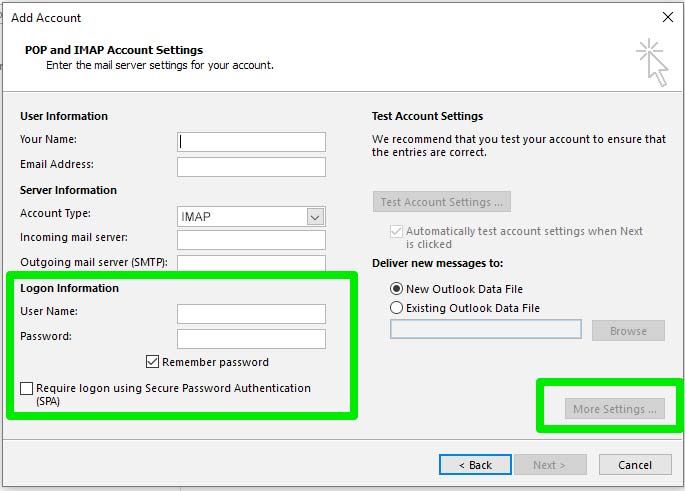Toggle the Remember password checkbox
This screenshot has width=685, height=491.
point(152,362)
